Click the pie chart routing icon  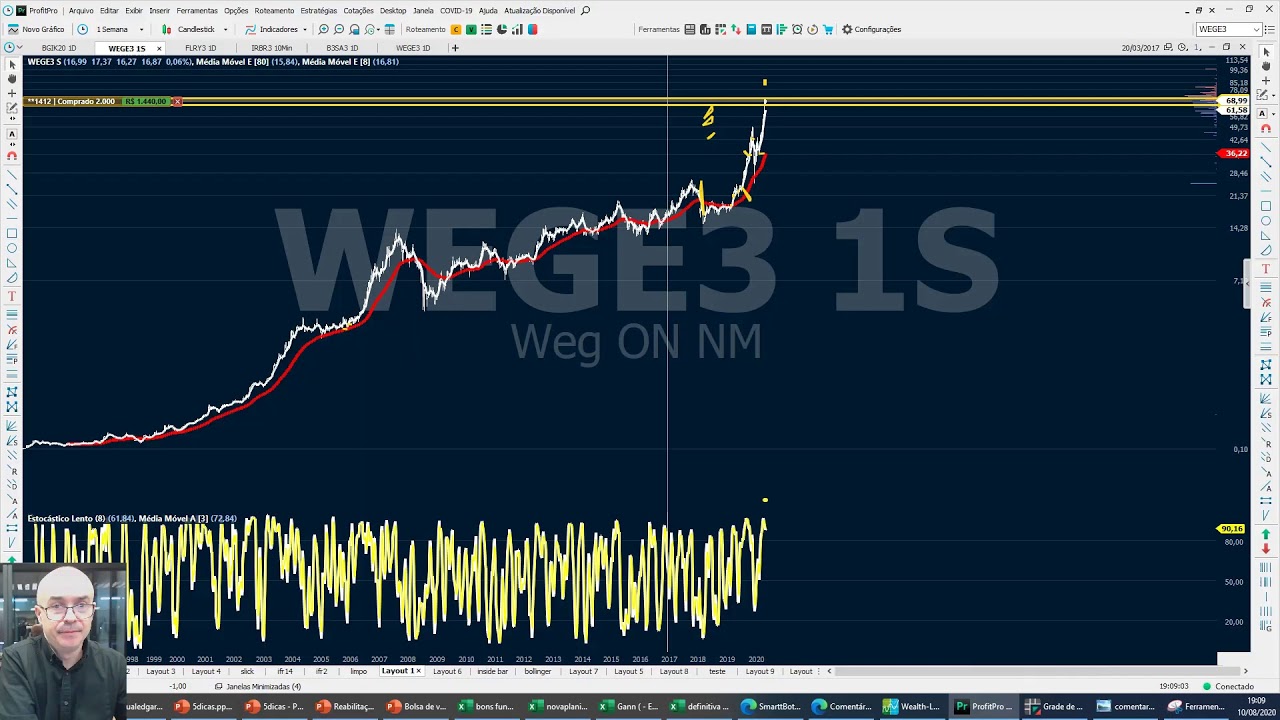pos(502,29)
